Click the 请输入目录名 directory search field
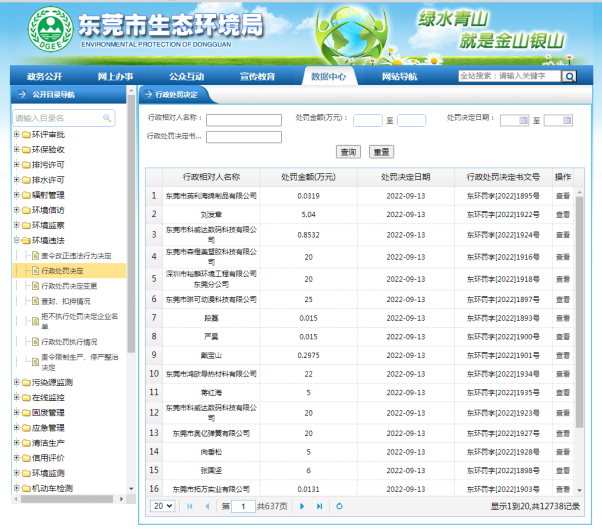Screen dimensions: 602x529 click(x=64, y=118)
